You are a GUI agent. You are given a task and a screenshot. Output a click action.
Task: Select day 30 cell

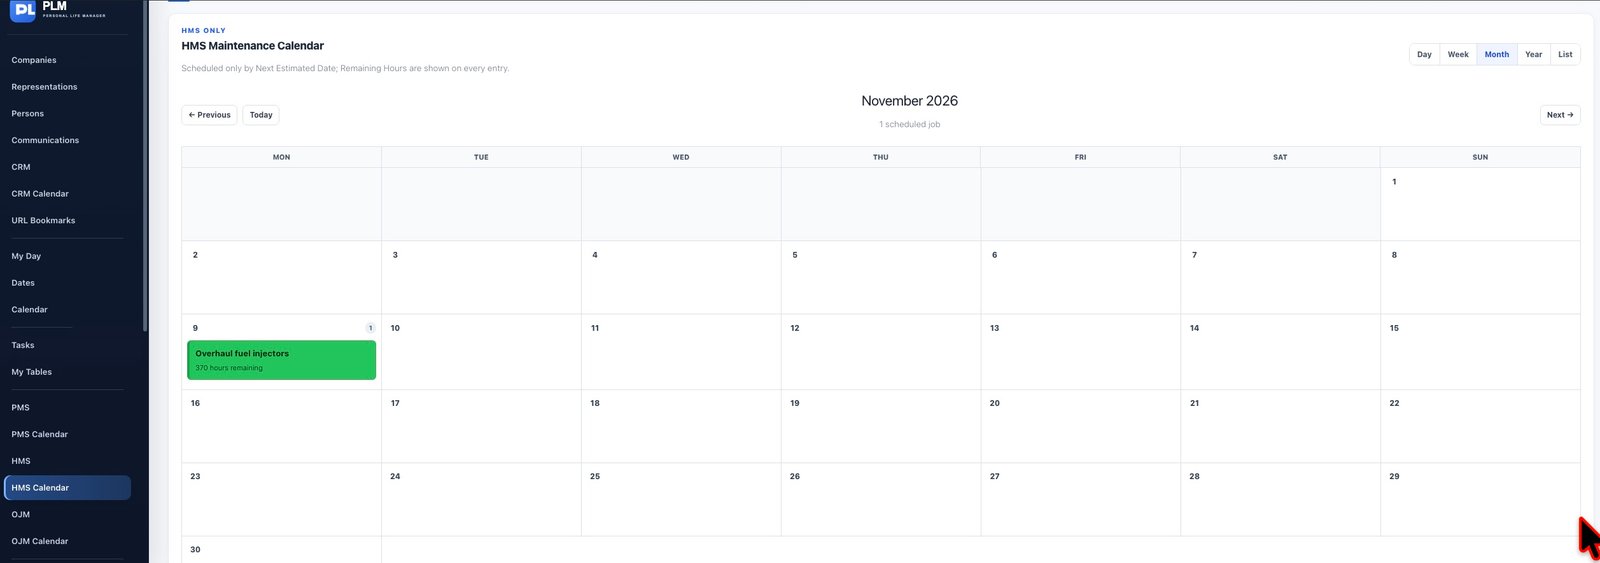pos(281,550)
